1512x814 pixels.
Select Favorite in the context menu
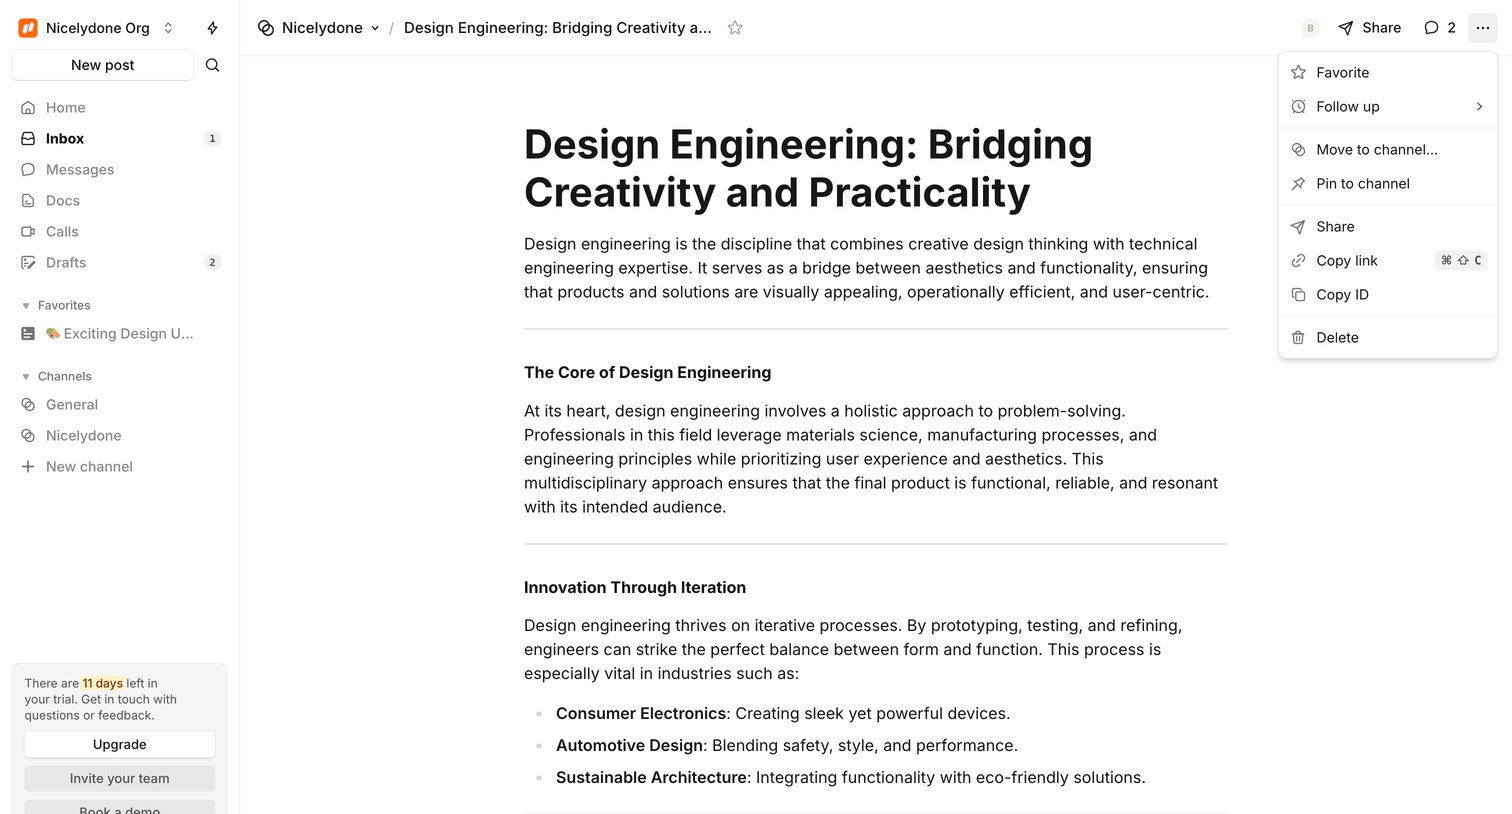pyautogui.click(x=1387, y=73)
